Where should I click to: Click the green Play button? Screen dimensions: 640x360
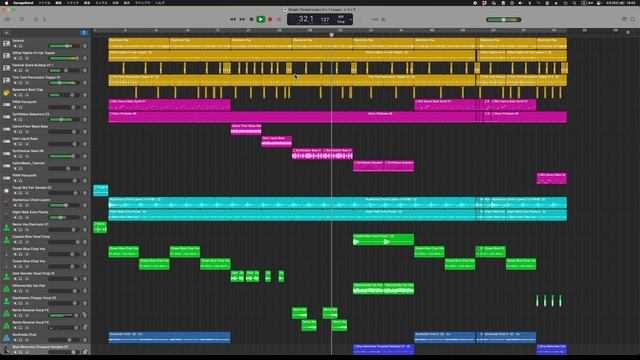point(260,19)
